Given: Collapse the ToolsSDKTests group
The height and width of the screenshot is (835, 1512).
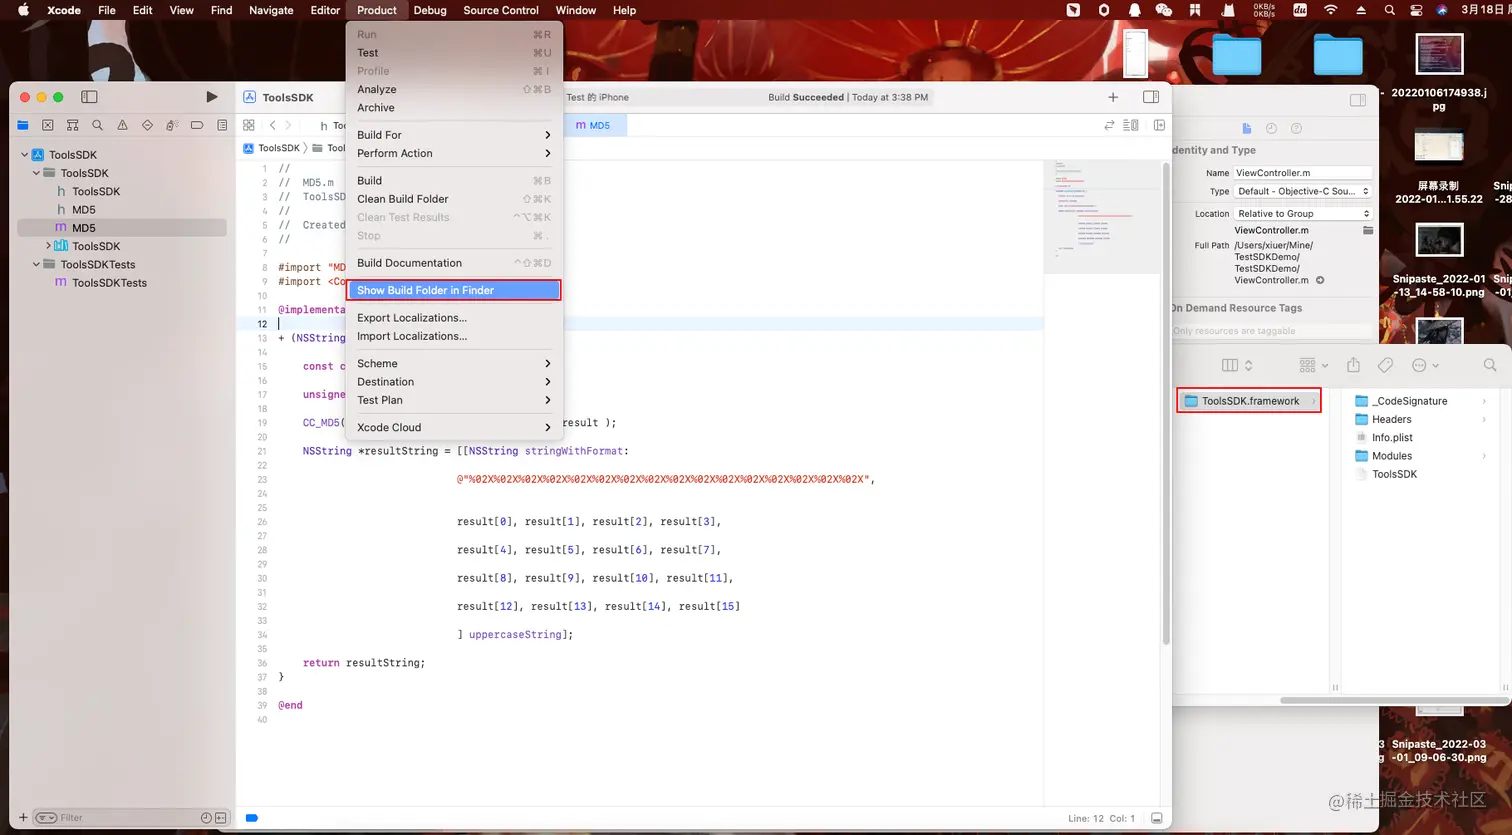Looking at the screenshot, I should (36, 264).
